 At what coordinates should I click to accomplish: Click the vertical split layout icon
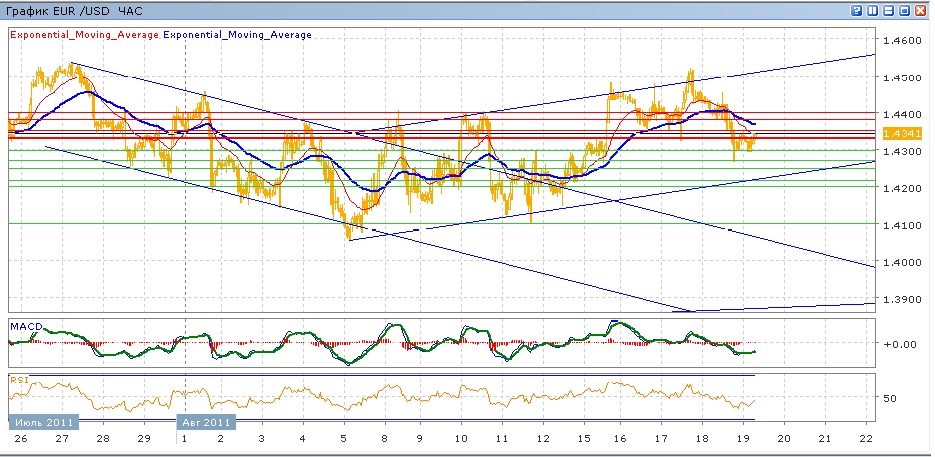[873, 9]
